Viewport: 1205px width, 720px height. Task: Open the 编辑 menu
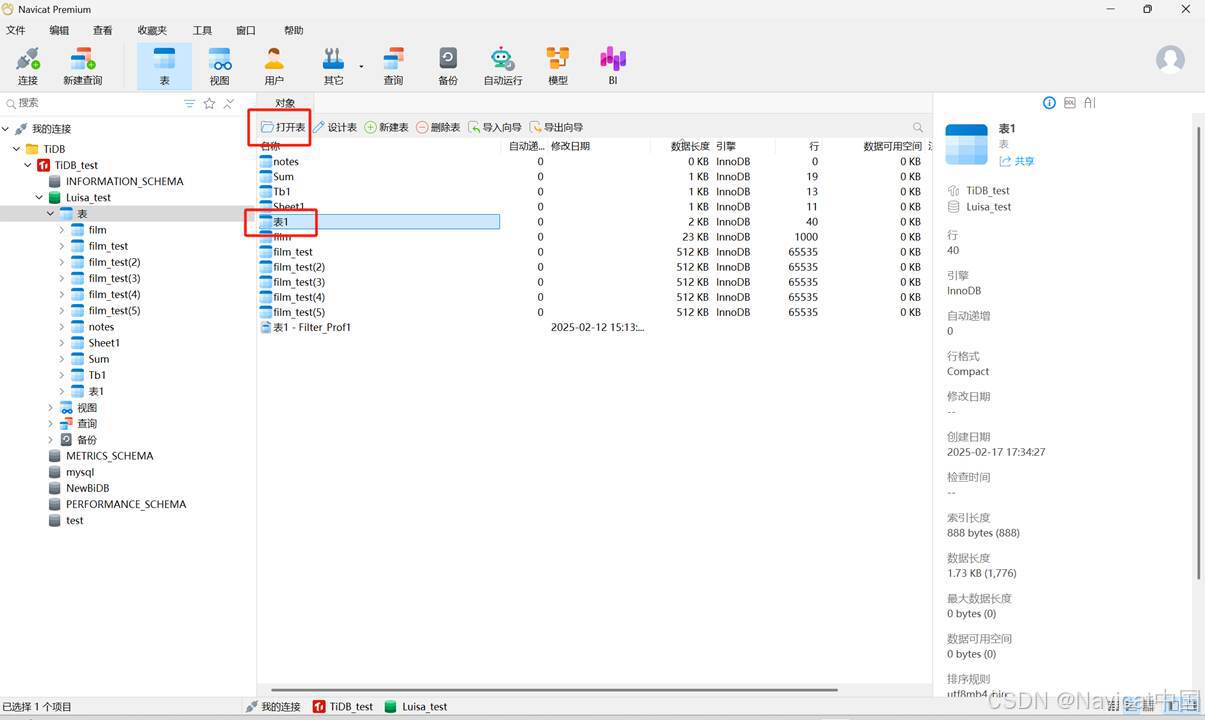[59, 31]
